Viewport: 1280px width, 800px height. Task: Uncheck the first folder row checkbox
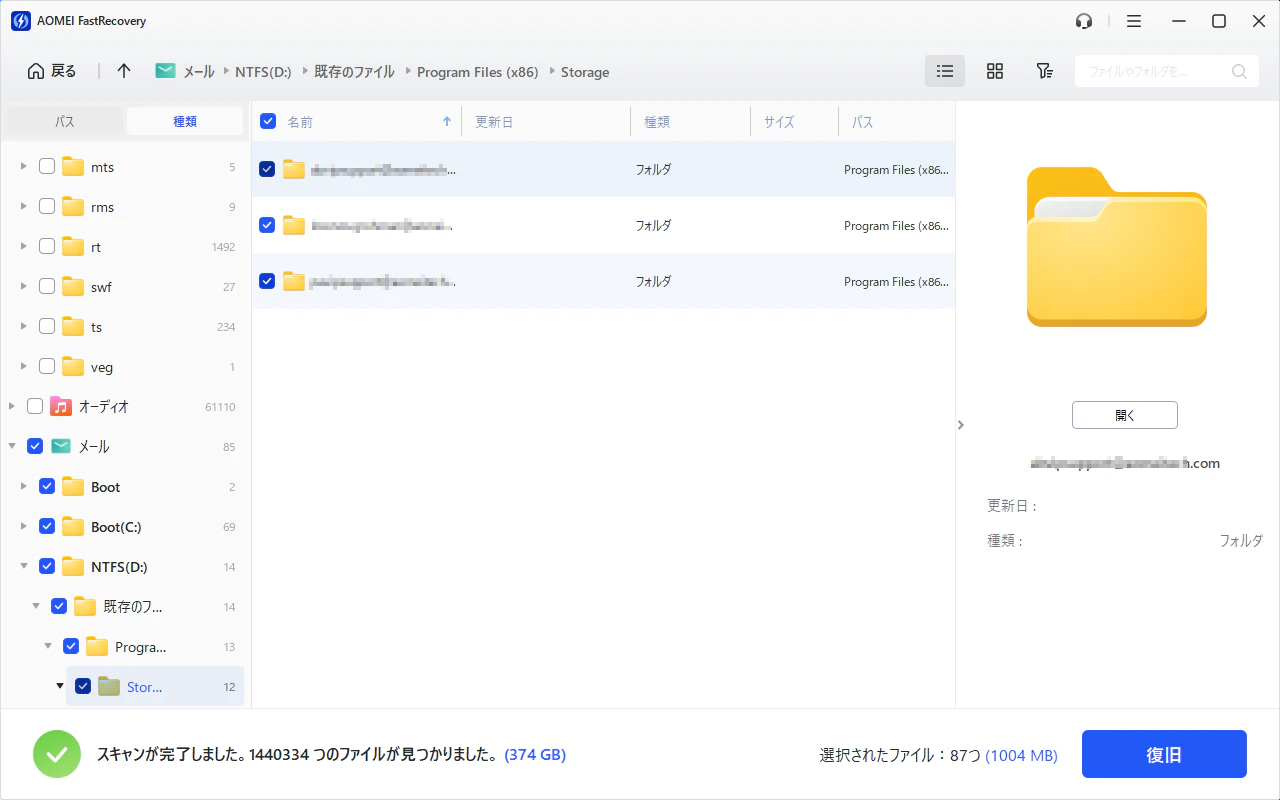(267, 169)
